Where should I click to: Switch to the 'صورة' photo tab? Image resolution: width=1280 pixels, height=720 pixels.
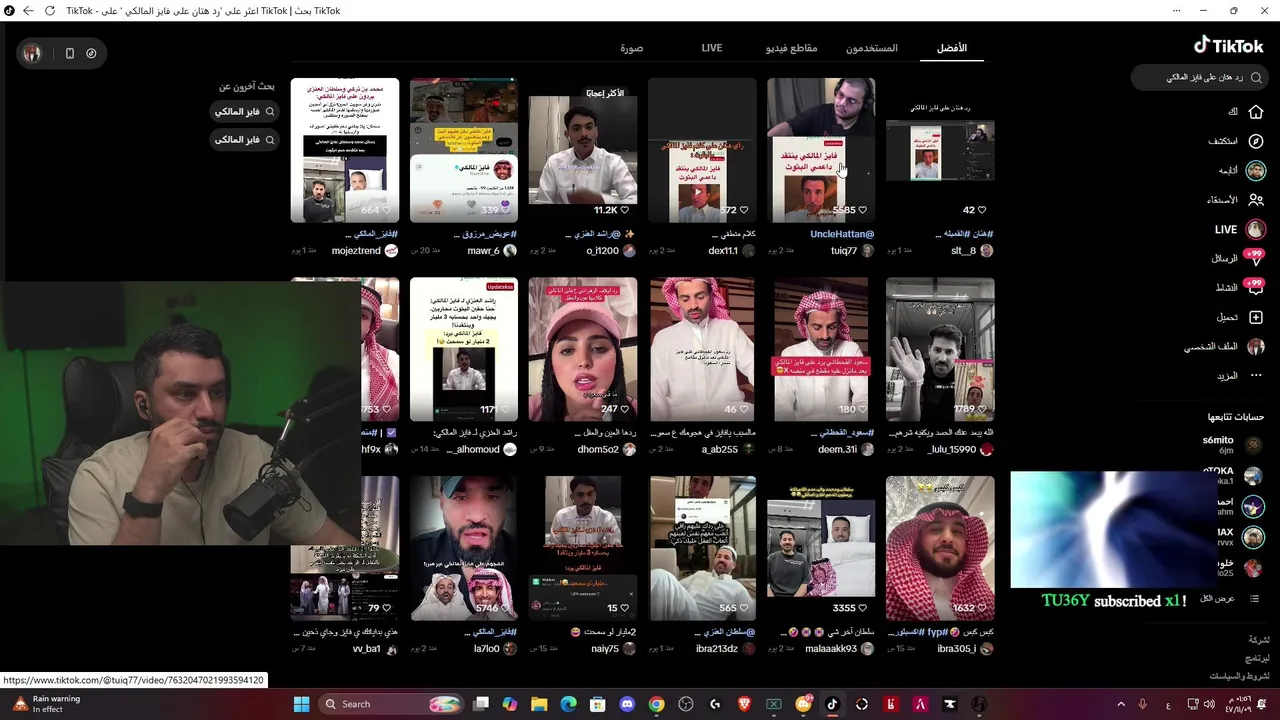click(631, 48)
